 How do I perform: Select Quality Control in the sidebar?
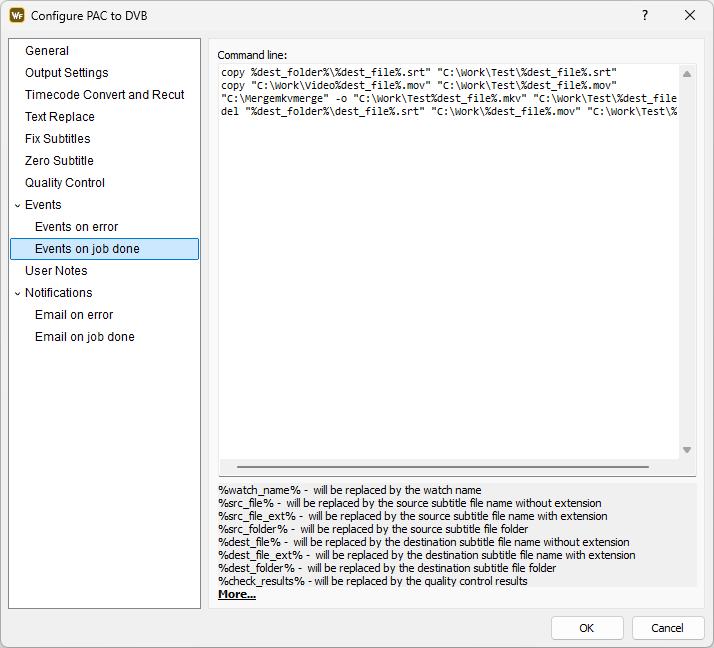point(64,183)
